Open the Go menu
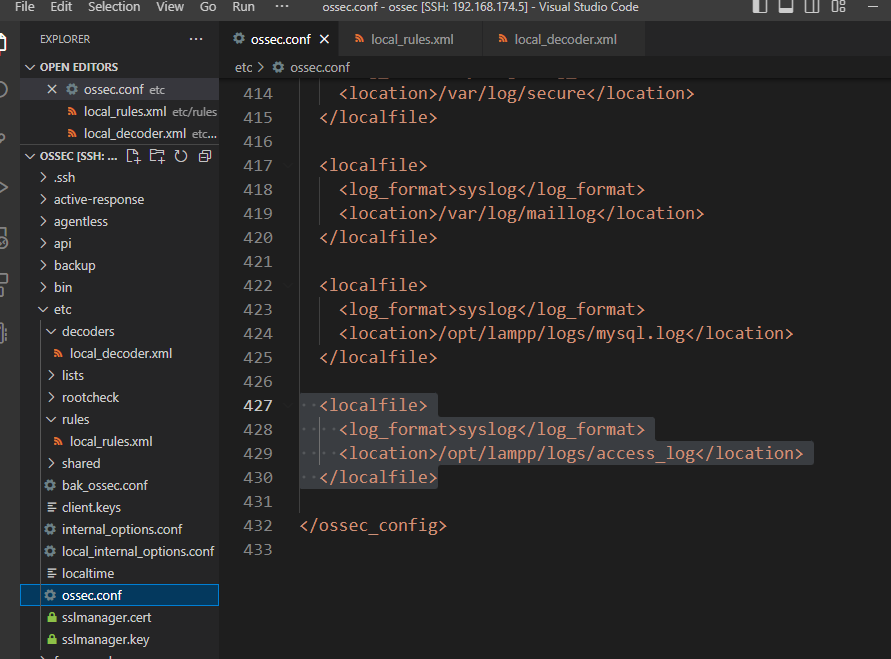This screenshot has height=659, width=891. [207, 7]
